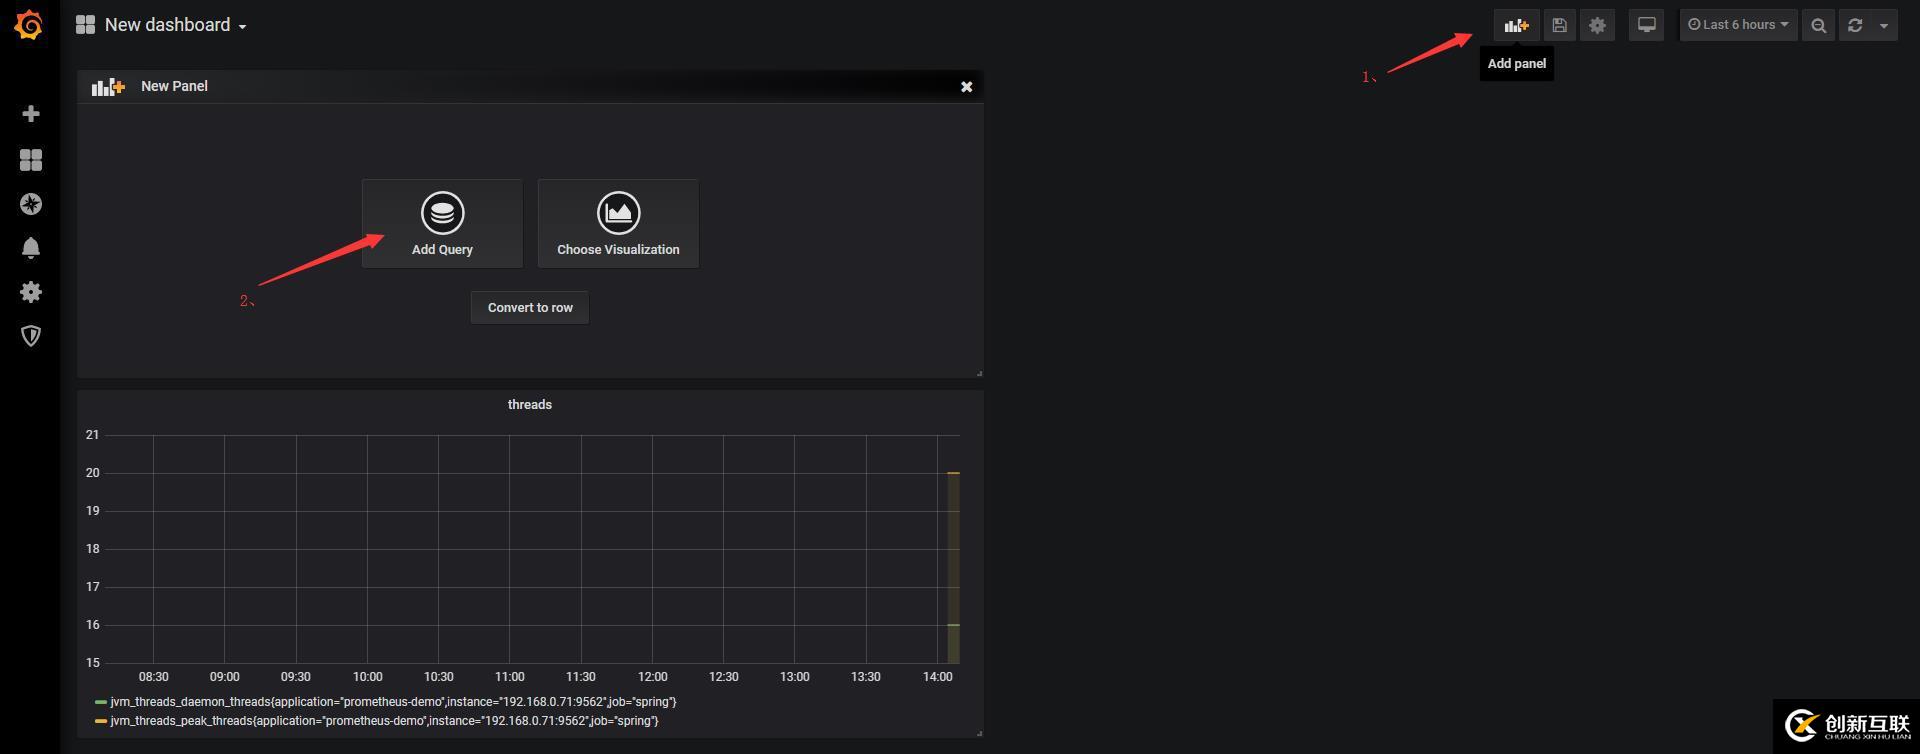Click Convert to row
1920x754 pixels.
(x=530, y=308)
